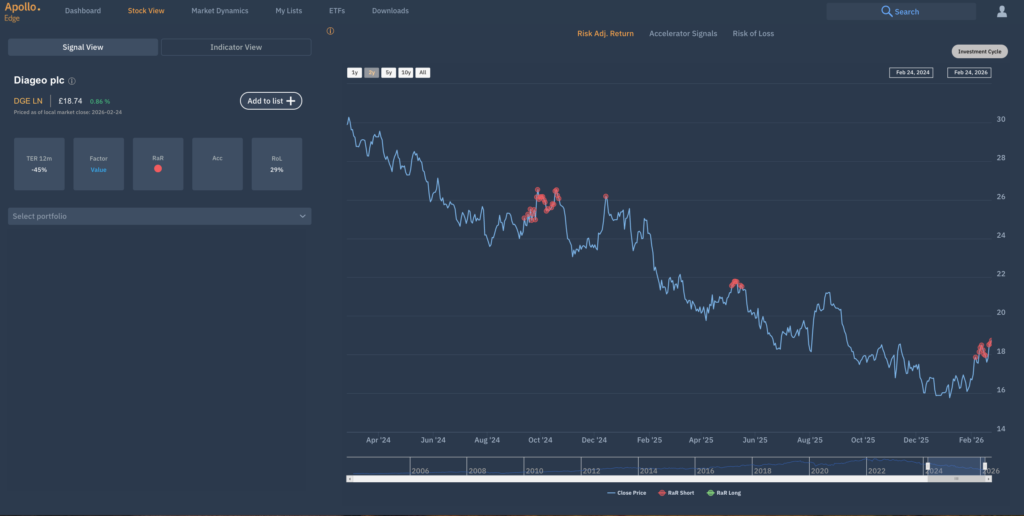1024x516 pixels.
Task: Switch to Indicator View
Action: [x=236, y=47]
